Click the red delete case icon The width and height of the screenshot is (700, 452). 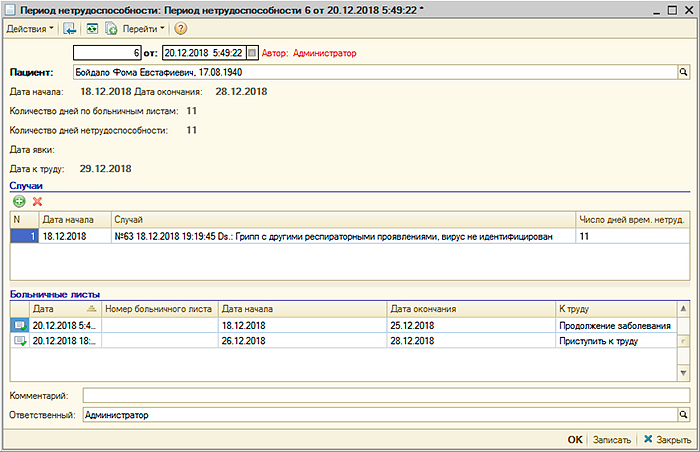38,201
